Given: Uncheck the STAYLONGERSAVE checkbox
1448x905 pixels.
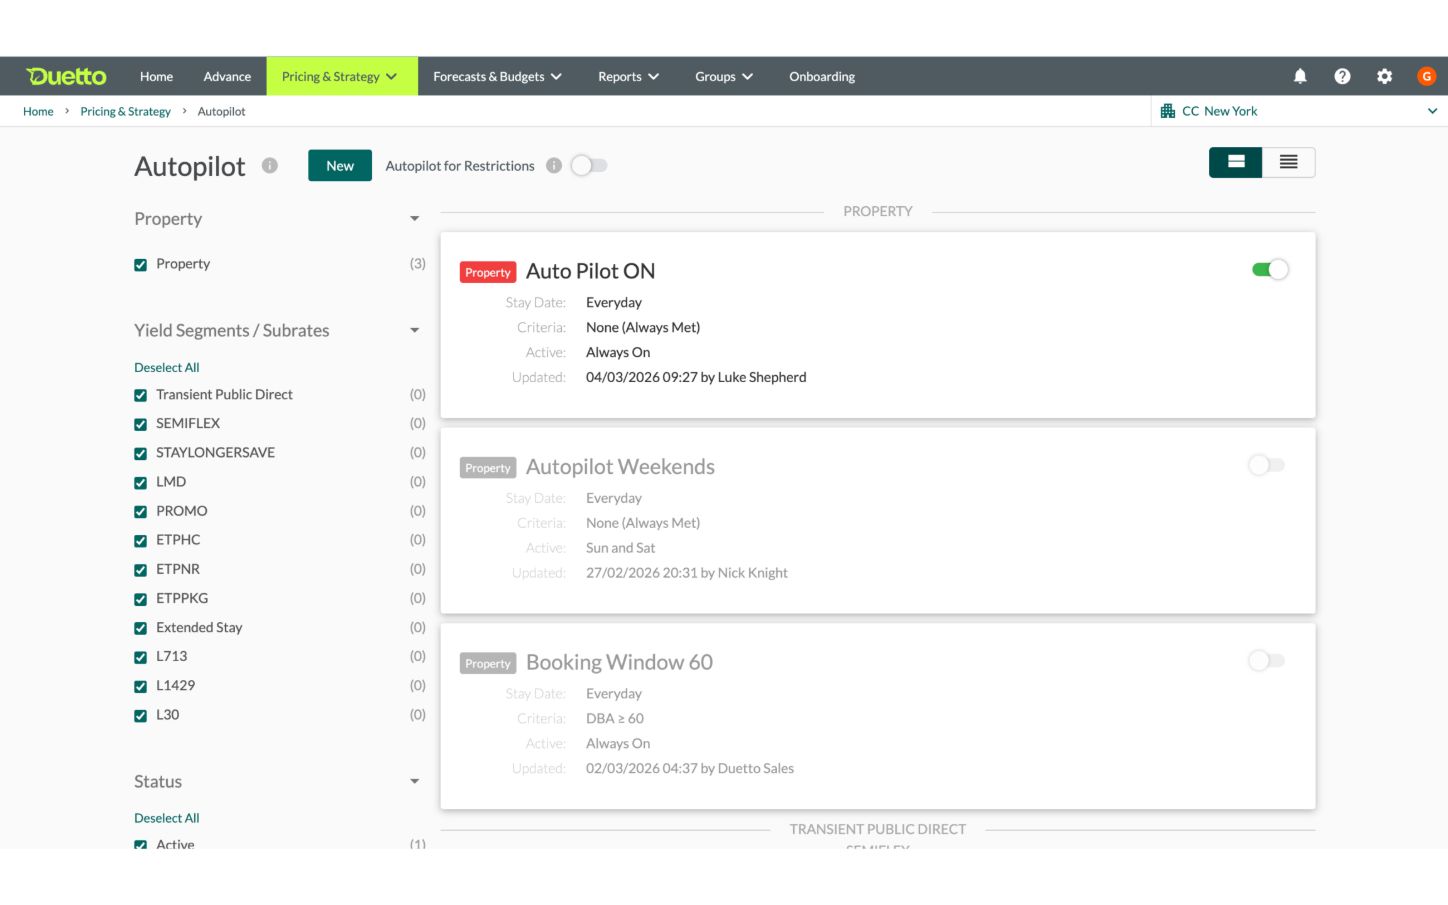Looking at the screenshot, I should tap(141, 454).
